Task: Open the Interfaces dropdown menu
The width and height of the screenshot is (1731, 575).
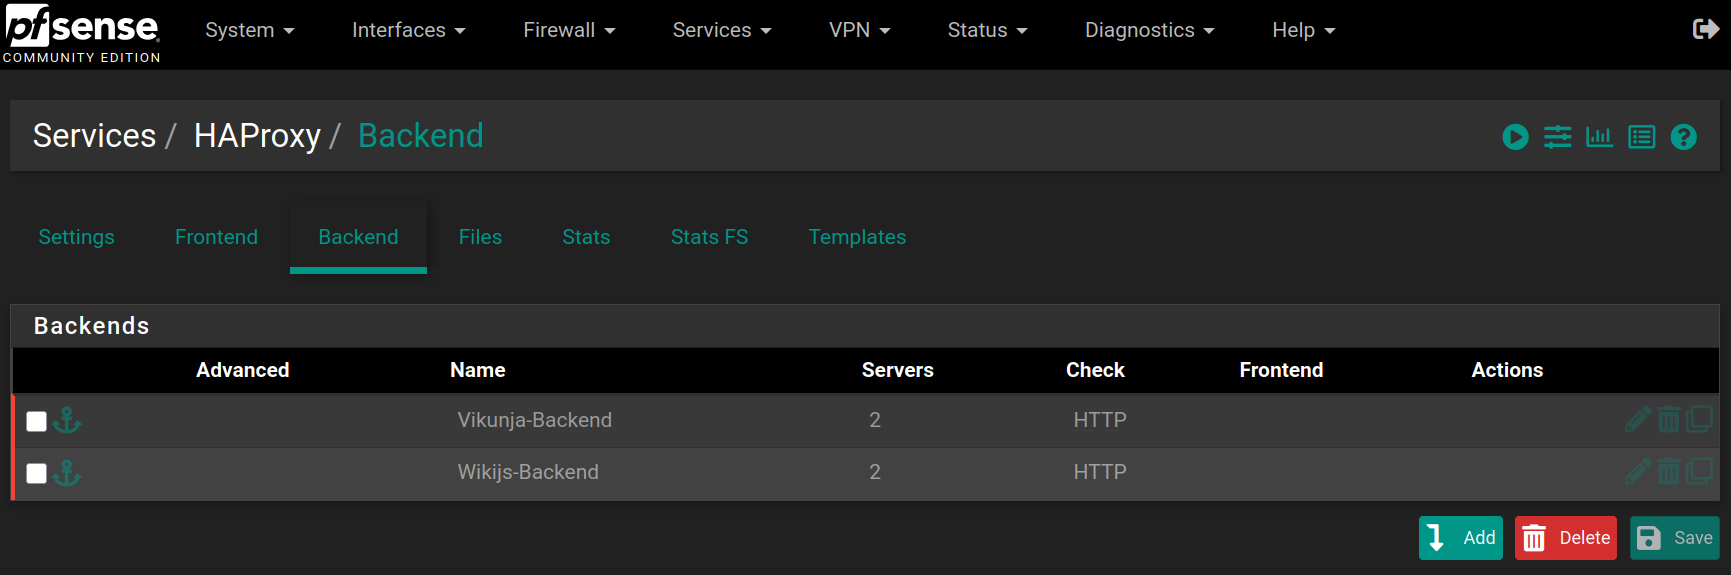Action: coord(408,30)
